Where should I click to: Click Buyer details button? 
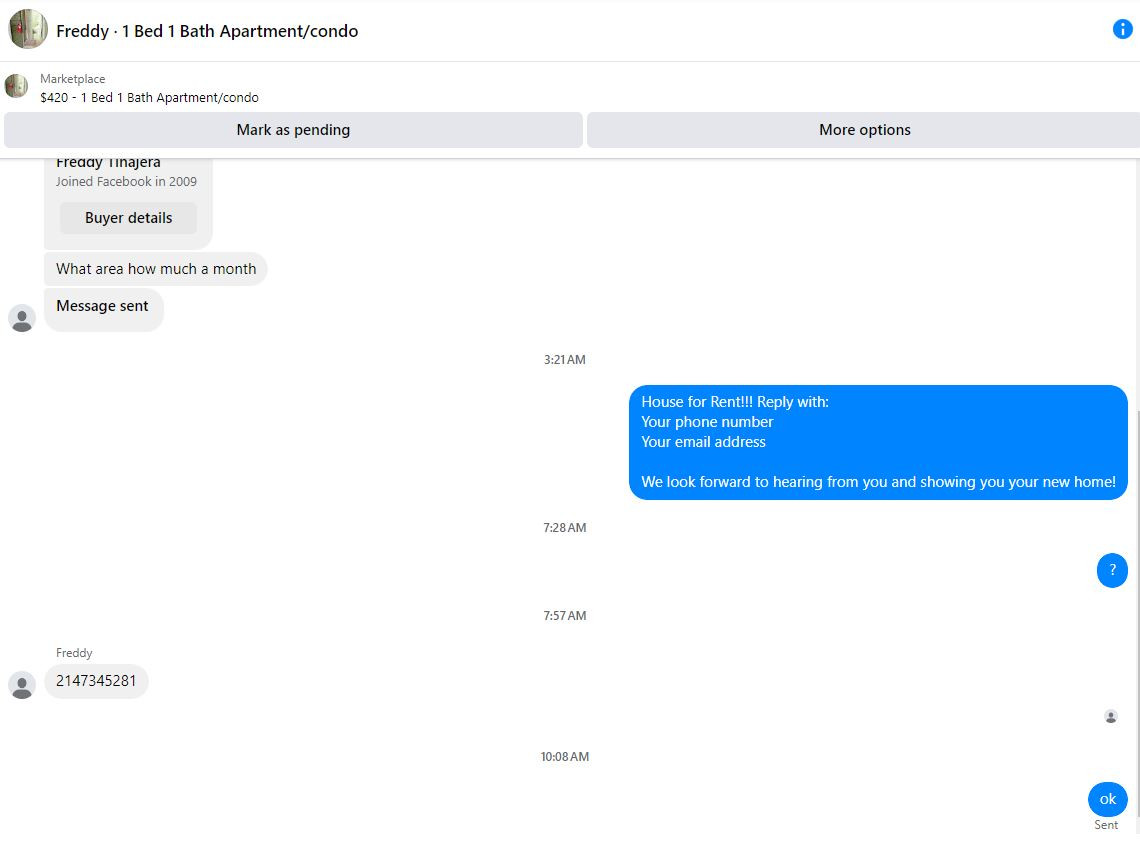129,218
